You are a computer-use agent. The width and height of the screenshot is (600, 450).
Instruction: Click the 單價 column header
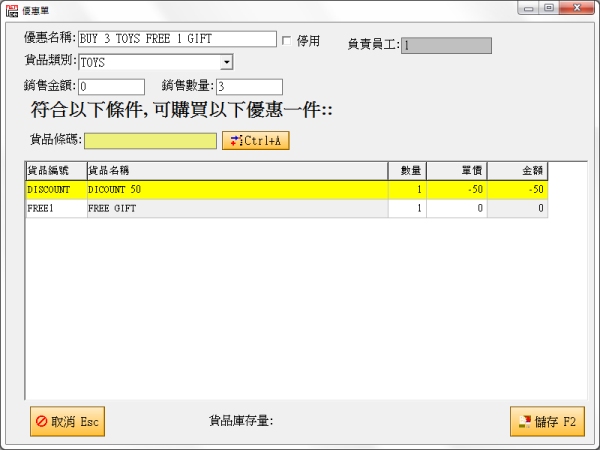coord(457,171)
